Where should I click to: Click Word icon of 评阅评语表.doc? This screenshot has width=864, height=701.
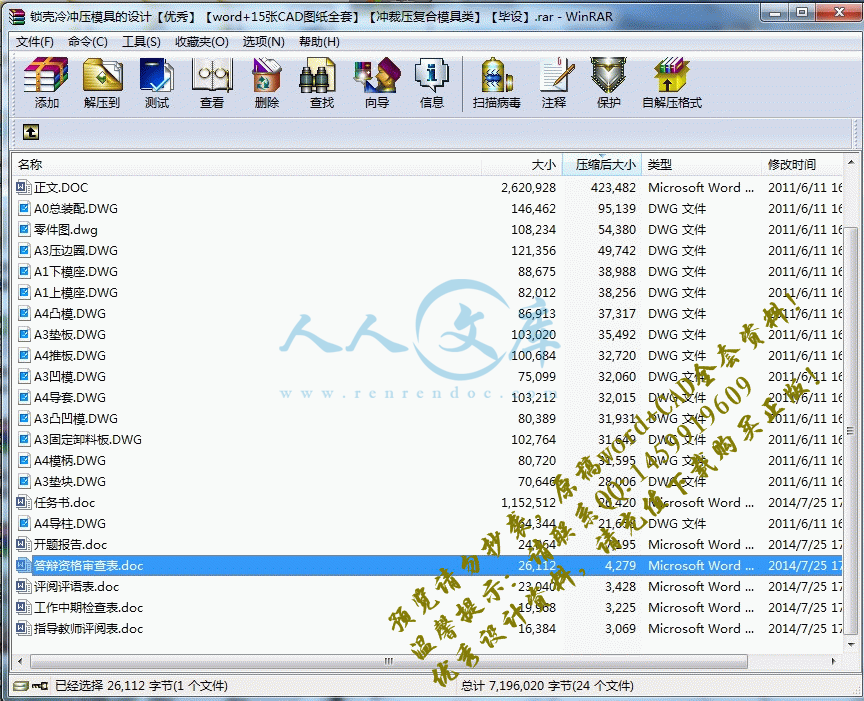(x=24, y=586)
